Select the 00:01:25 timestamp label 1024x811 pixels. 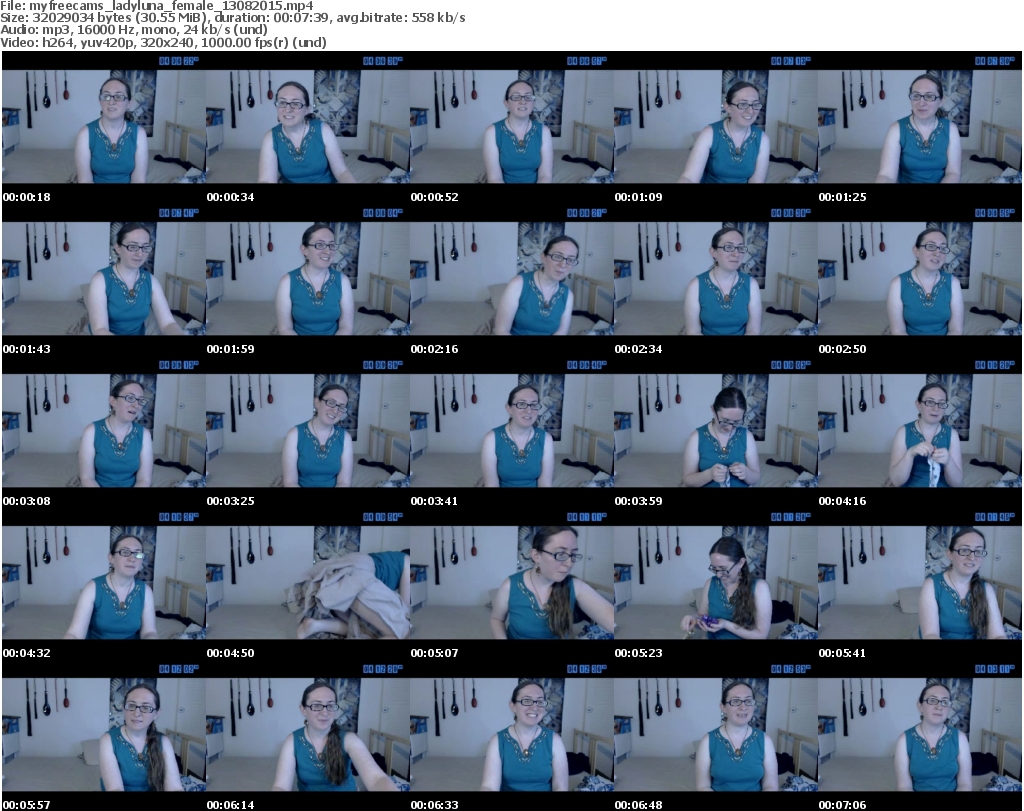tap(842, 197)
